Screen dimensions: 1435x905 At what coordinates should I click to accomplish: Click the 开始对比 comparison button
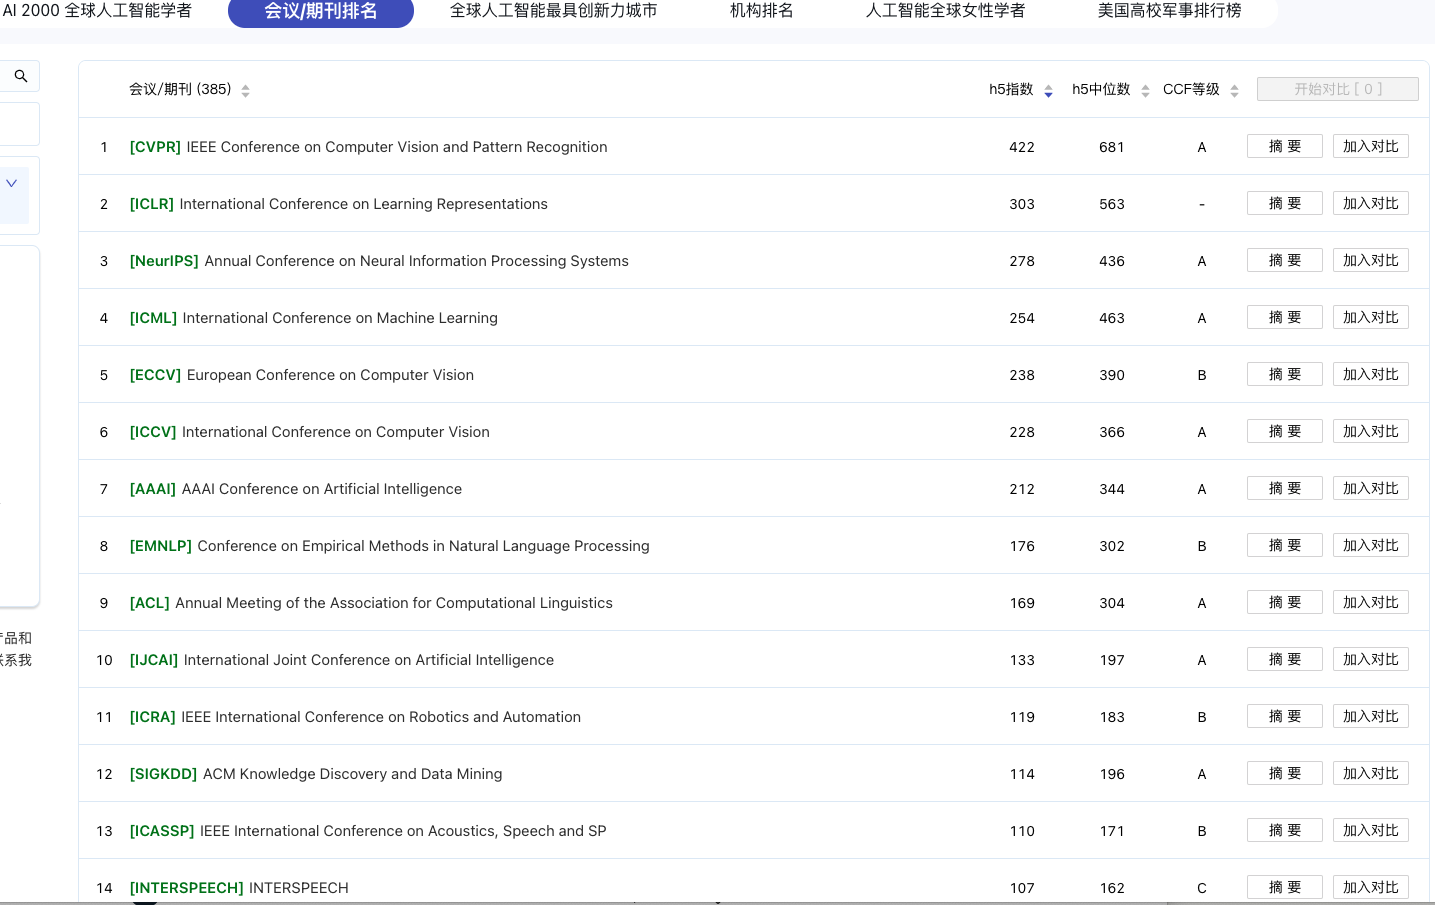coord(1337,89)
